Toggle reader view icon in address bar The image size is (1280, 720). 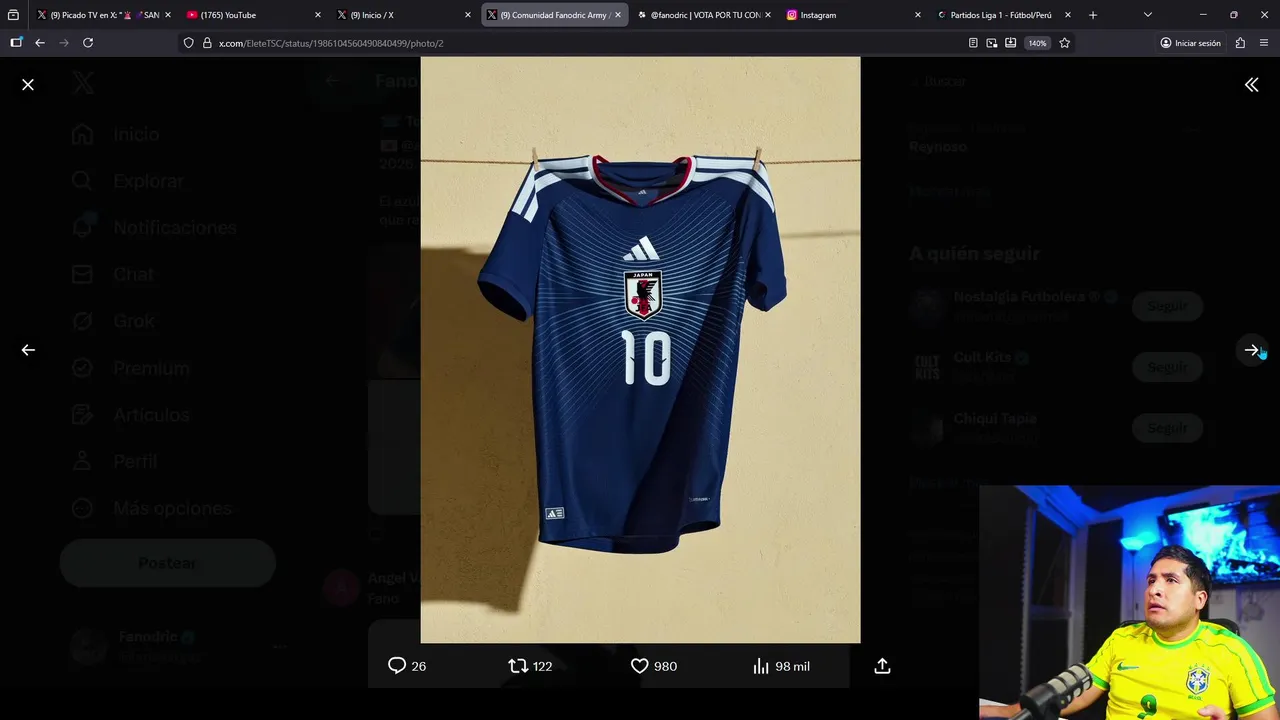click(973, 43)
